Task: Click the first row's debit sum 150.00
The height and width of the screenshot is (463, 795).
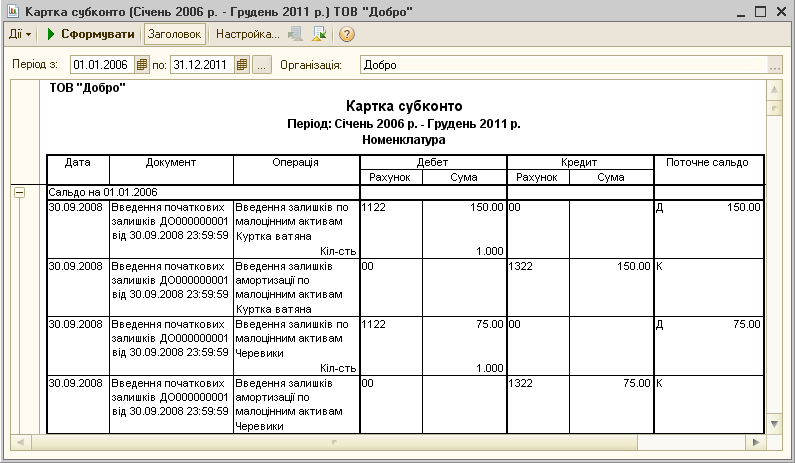Action: pos(487,207)
